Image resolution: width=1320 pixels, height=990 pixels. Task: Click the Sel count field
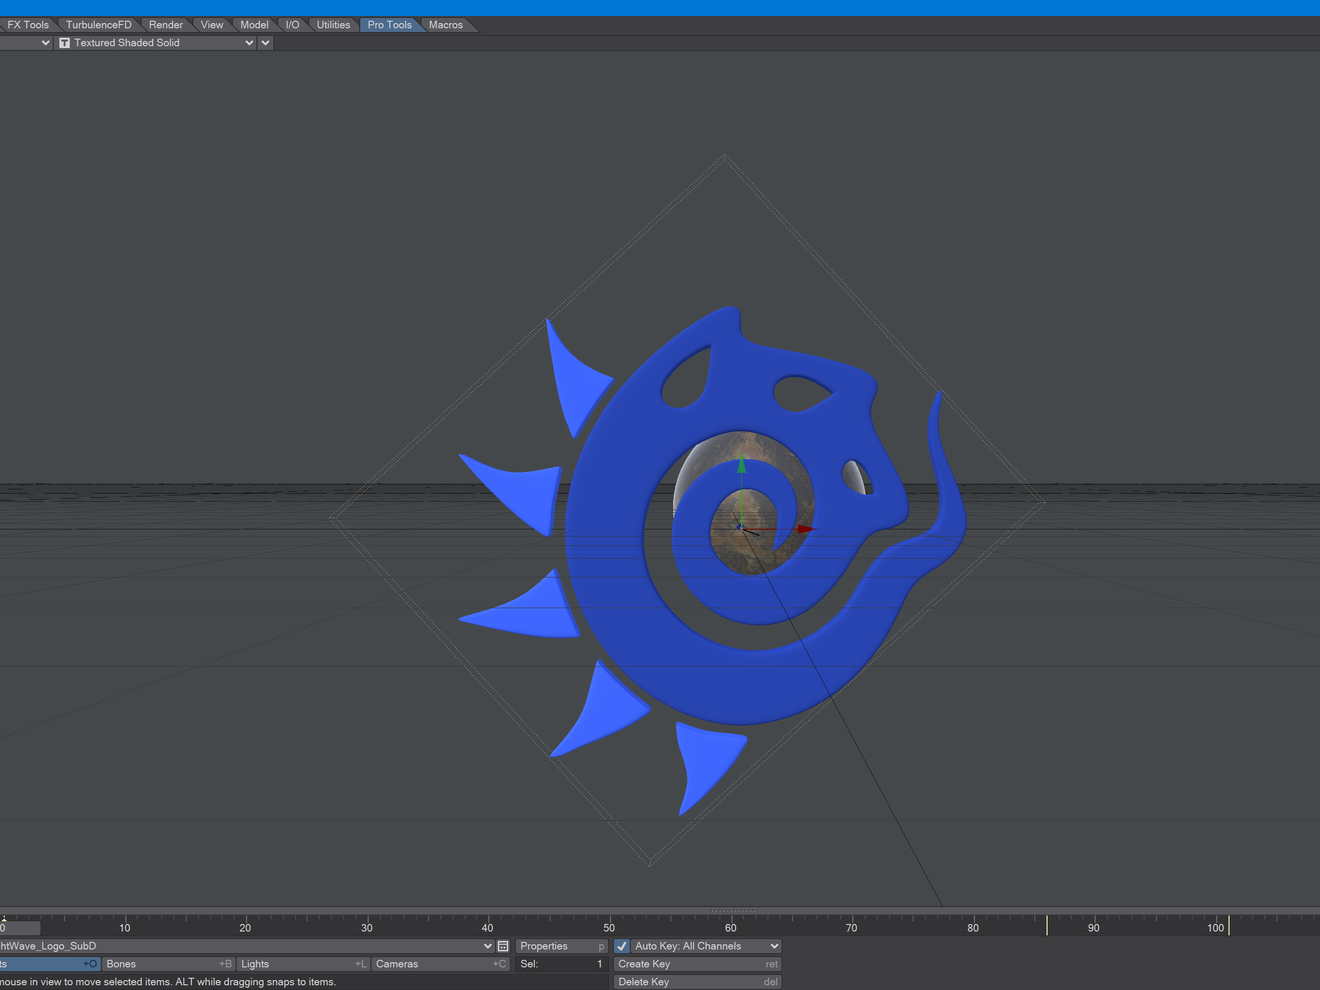[562, 964]
